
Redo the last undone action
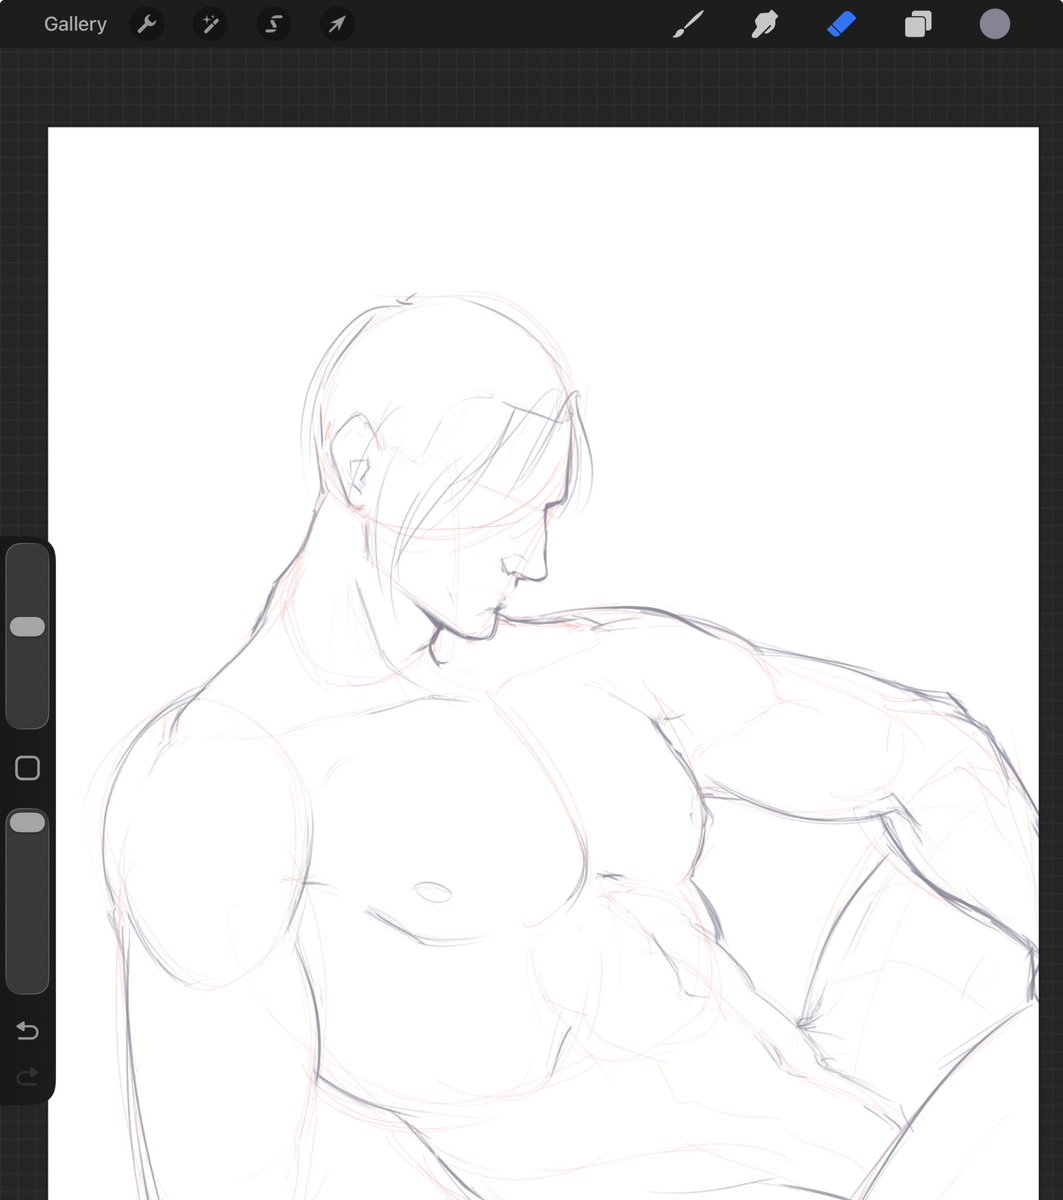click(27, 1076)
